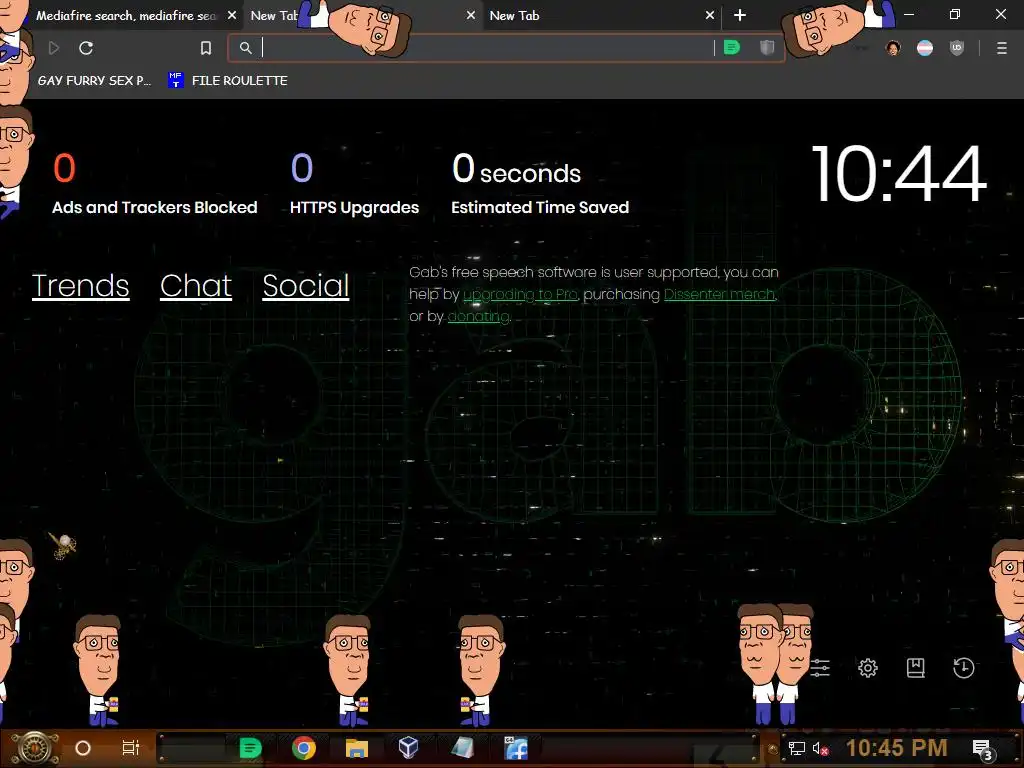Follow the Dissenter merch link
Screen dimensions: 1024x768
point(720,295)
